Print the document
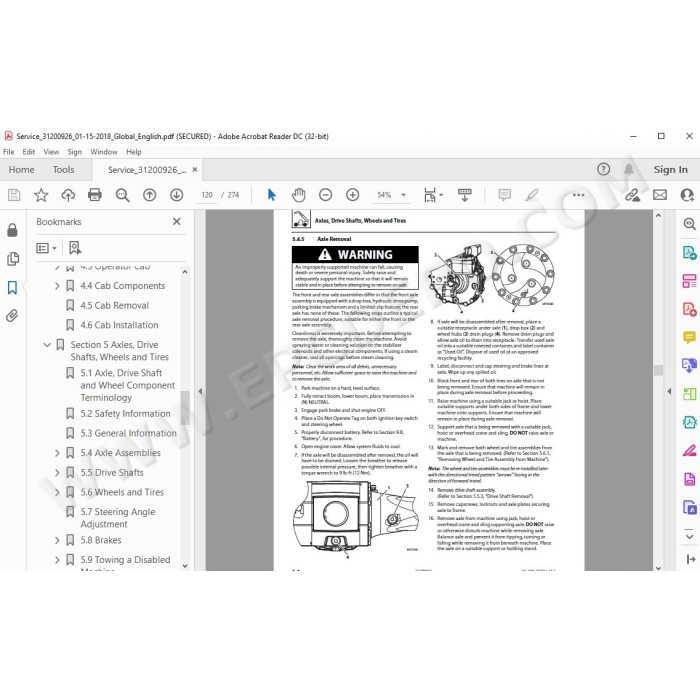Image resolution: width=700 pixels, height=700 pixels. [95, 195]
